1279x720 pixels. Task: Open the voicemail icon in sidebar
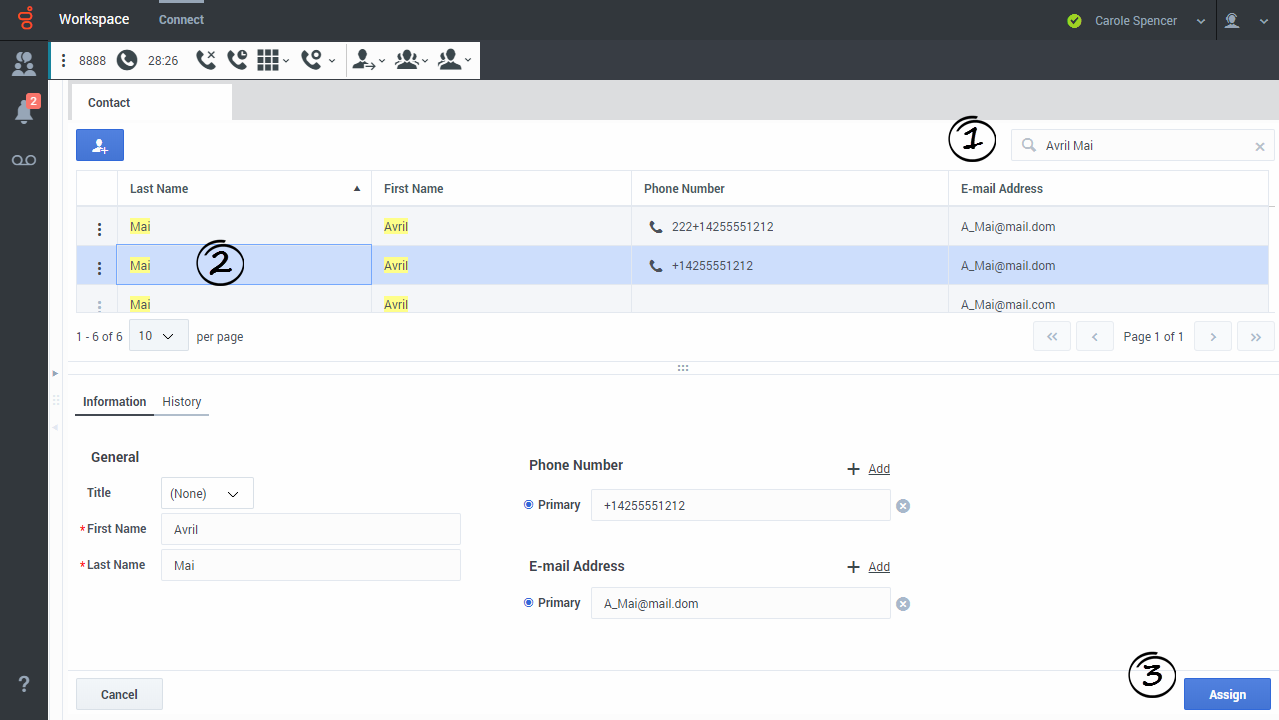click(x=24, y=160)
